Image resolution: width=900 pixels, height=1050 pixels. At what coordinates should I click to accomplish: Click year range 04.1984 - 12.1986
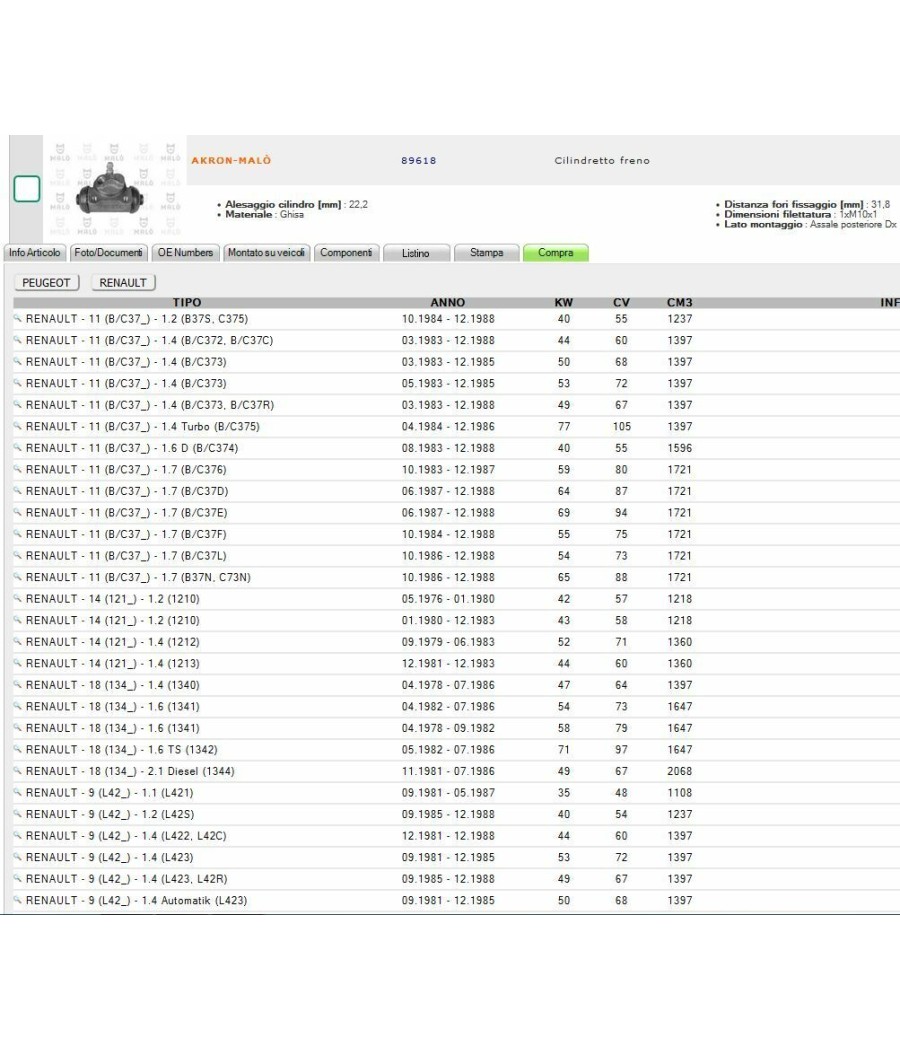tap(448, 427)
